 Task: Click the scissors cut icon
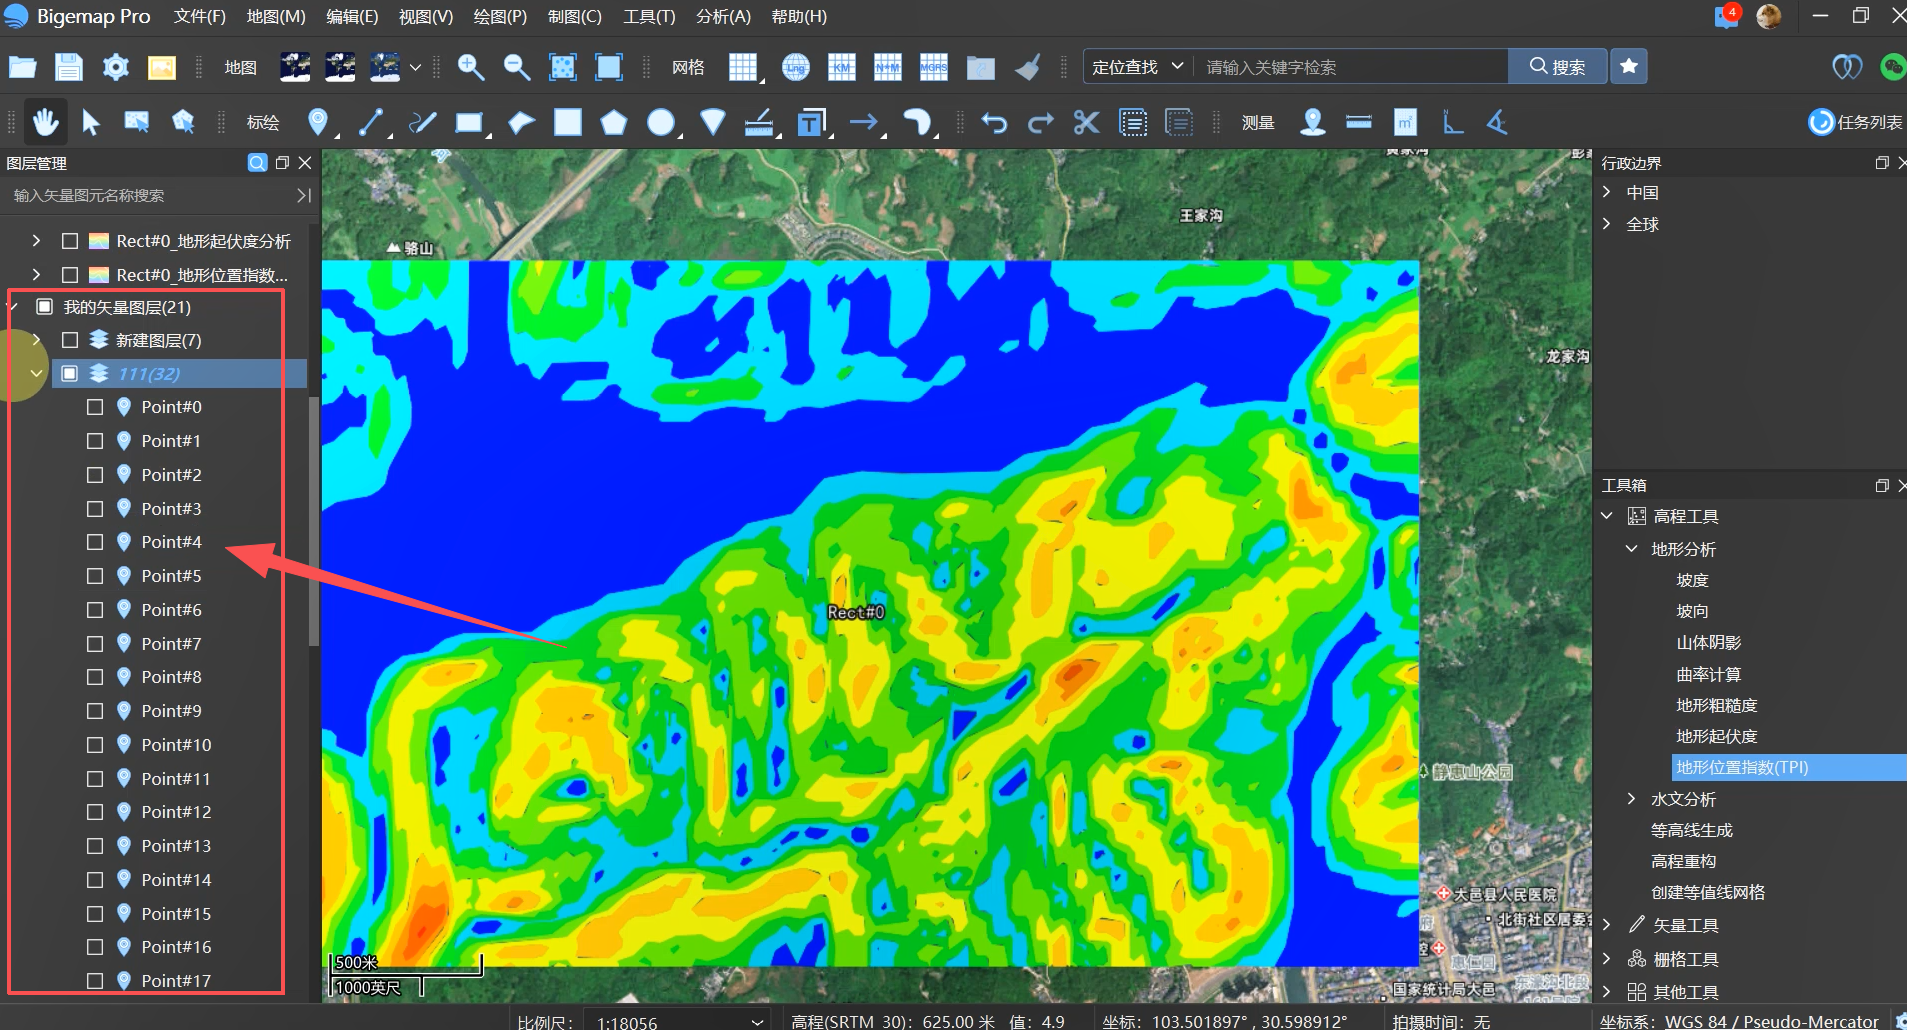pos(1086,122)
